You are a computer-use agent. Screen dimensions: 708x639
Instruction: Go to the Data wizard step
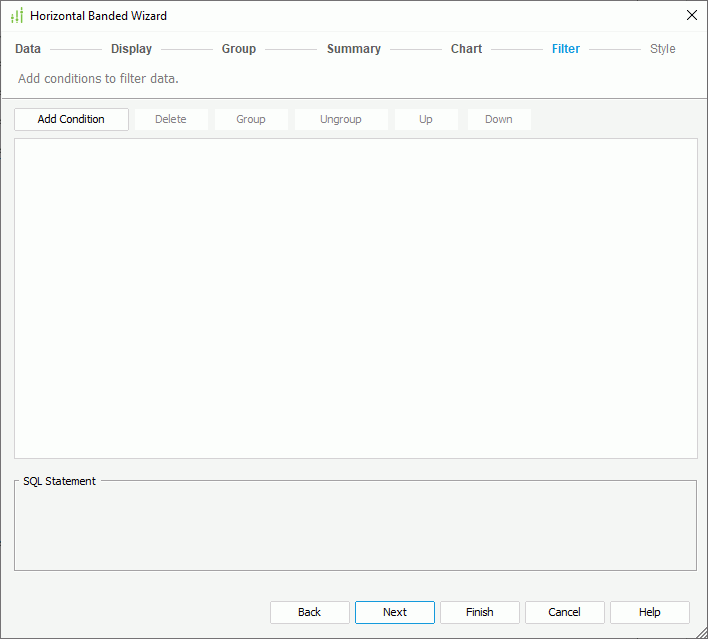(x=28, y=49)
